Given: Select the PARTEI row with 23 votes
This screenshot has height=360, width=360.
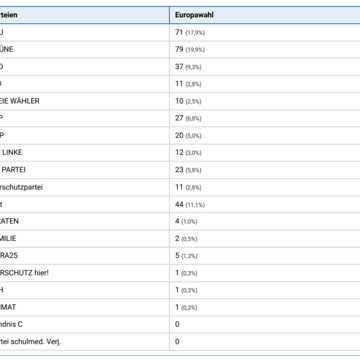Looking at the screenshot, I should (180, 170).
